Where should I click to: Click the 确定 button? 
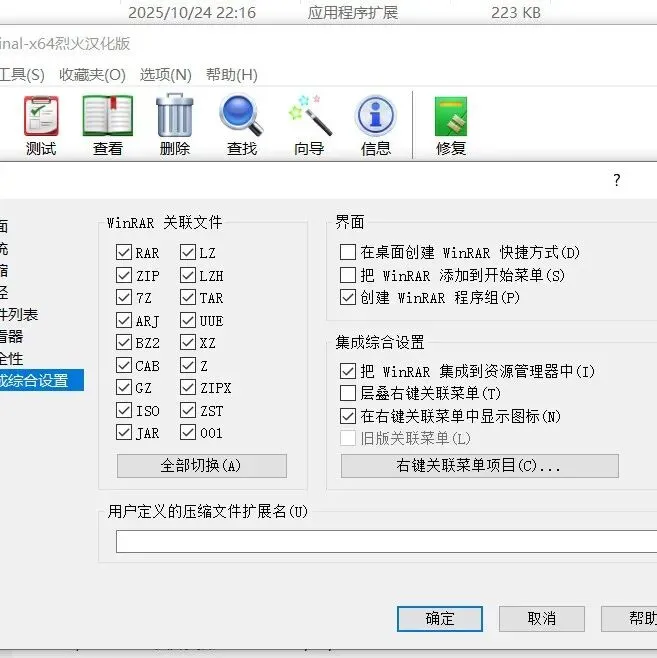pos(440,619)
